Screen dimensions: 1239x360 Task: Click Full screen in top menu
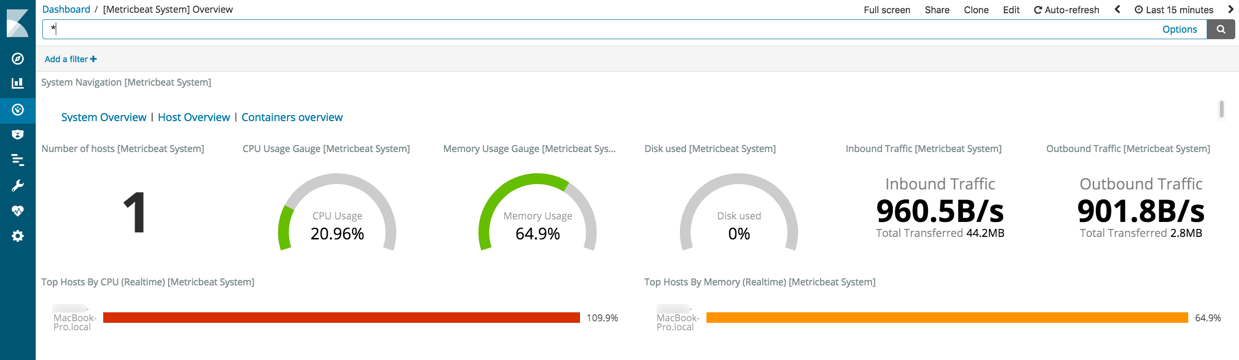click(x=887, y=10)
